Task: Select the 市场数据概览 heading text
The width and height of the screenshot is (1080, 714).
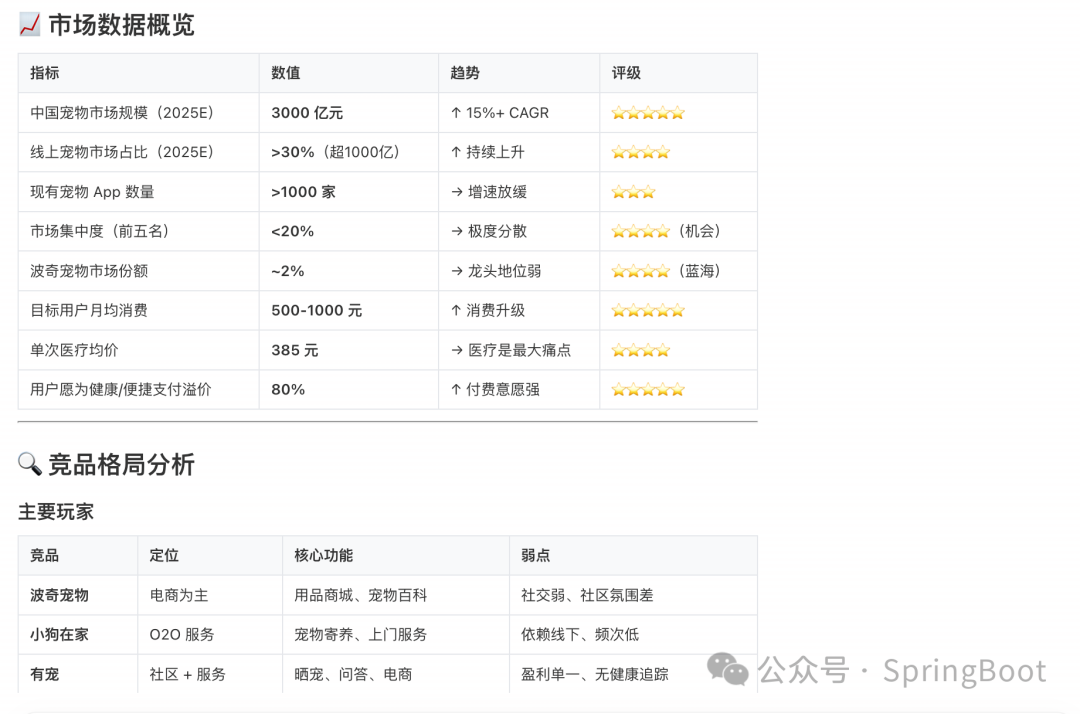Action: click(121, 25)
